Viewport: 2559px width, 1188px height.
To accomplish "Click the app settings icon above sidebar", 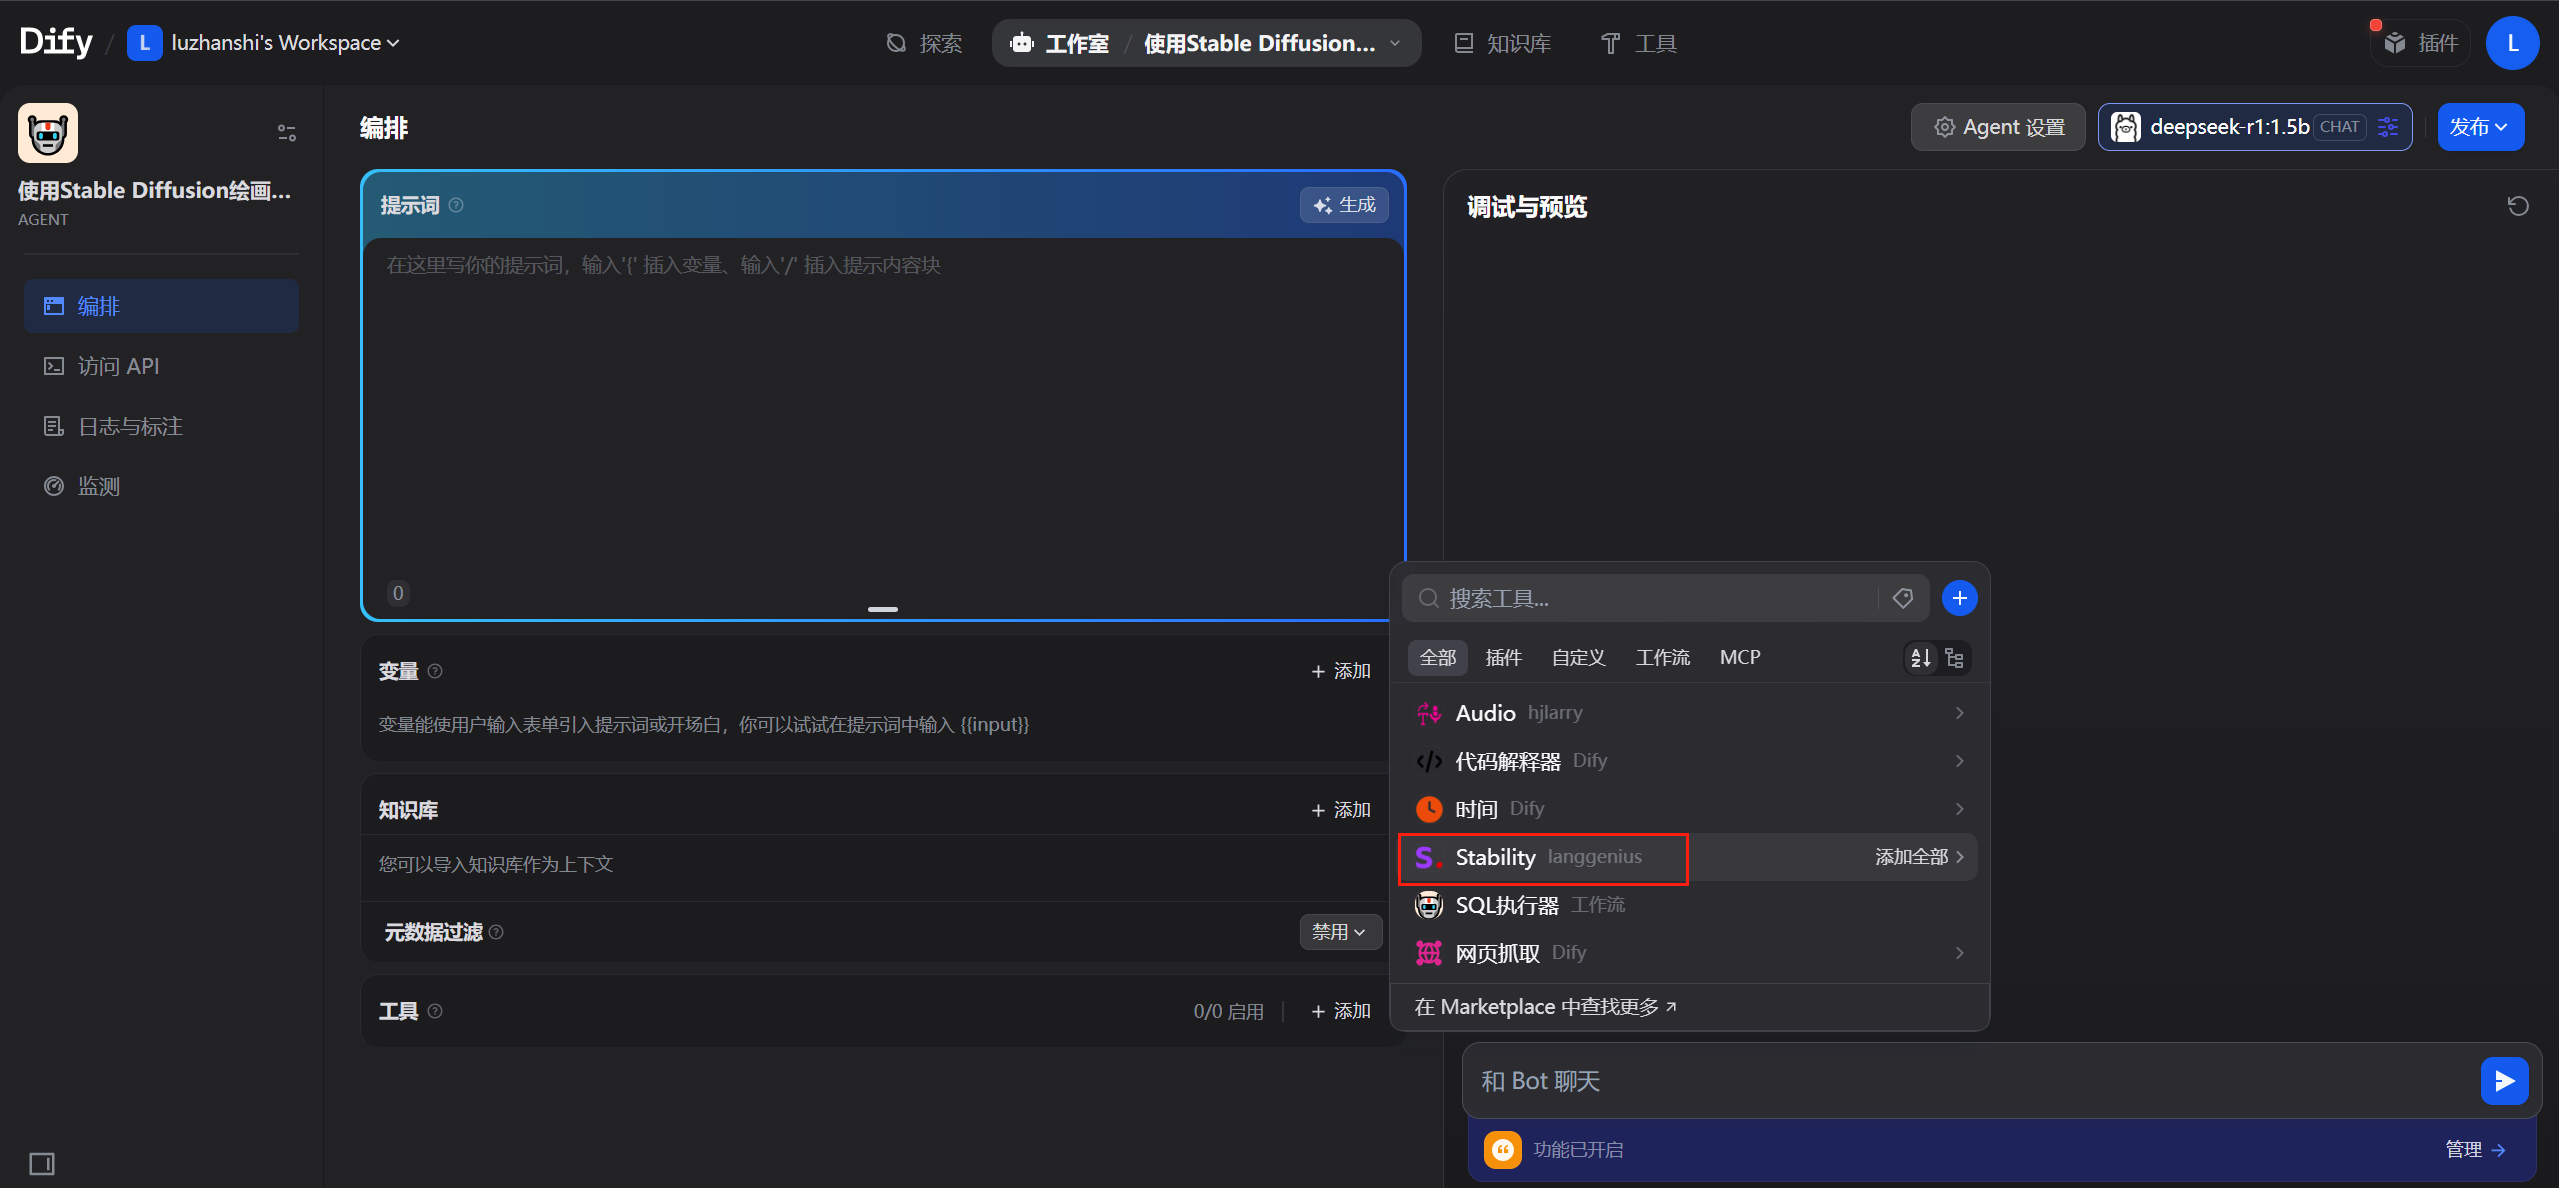I will (286, 133).
